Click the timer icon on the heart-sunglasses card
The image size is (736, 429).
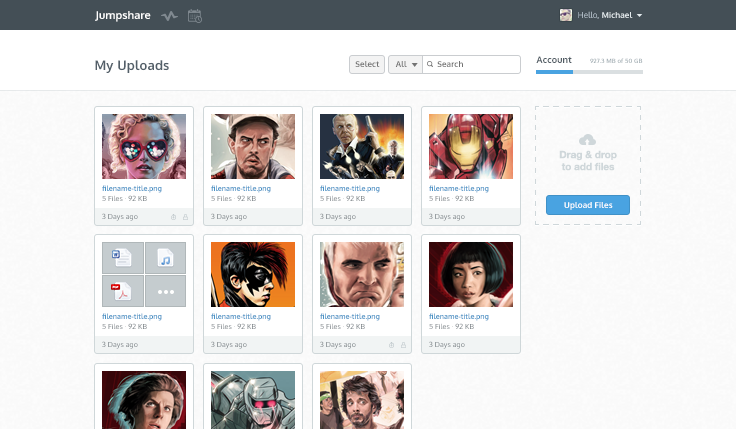[174, 217]
